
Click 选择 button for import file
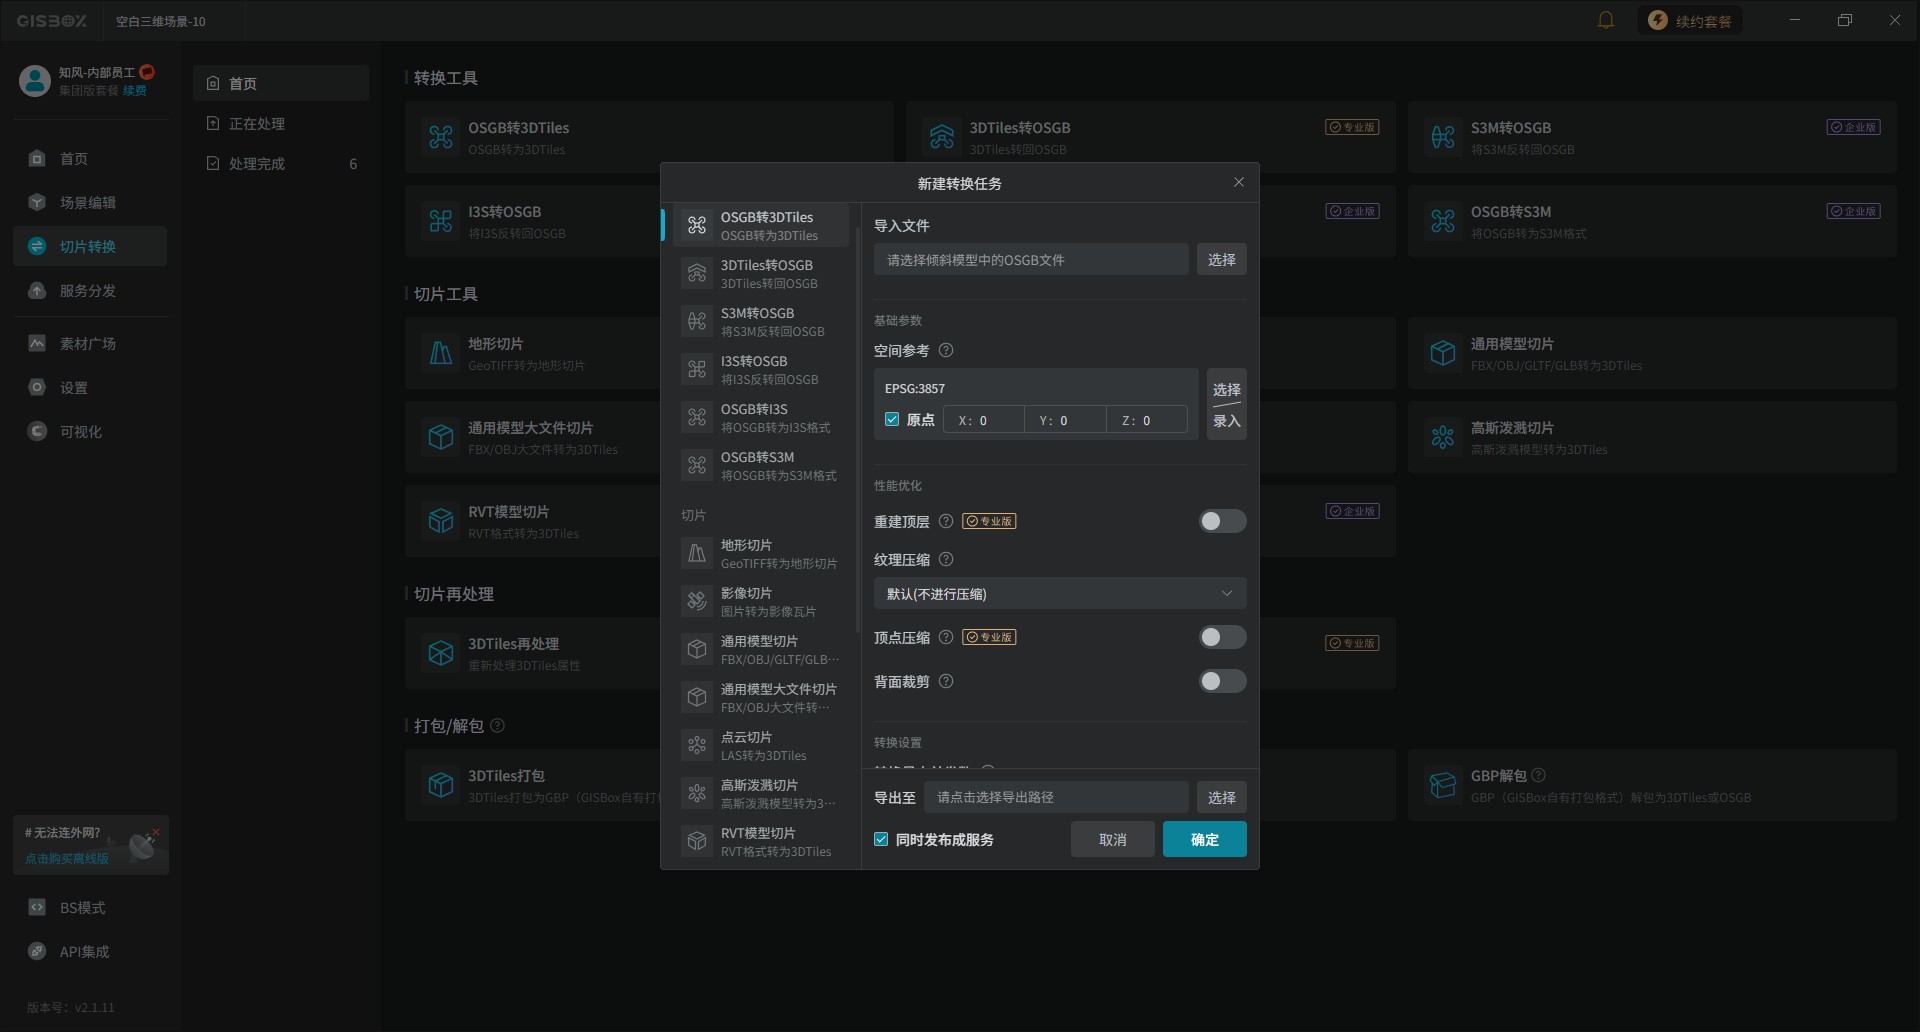point(1221,260)
